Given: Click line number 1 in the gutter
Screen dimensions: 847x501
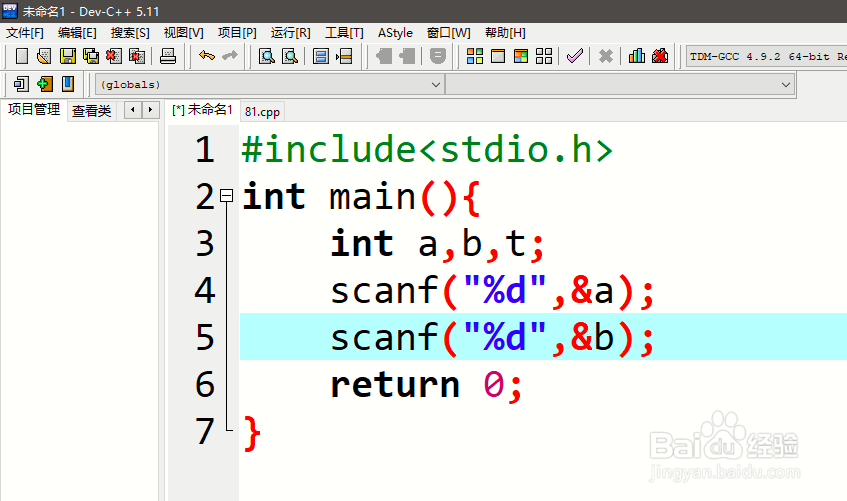Looking at the screenshot, I should [205, 150].
